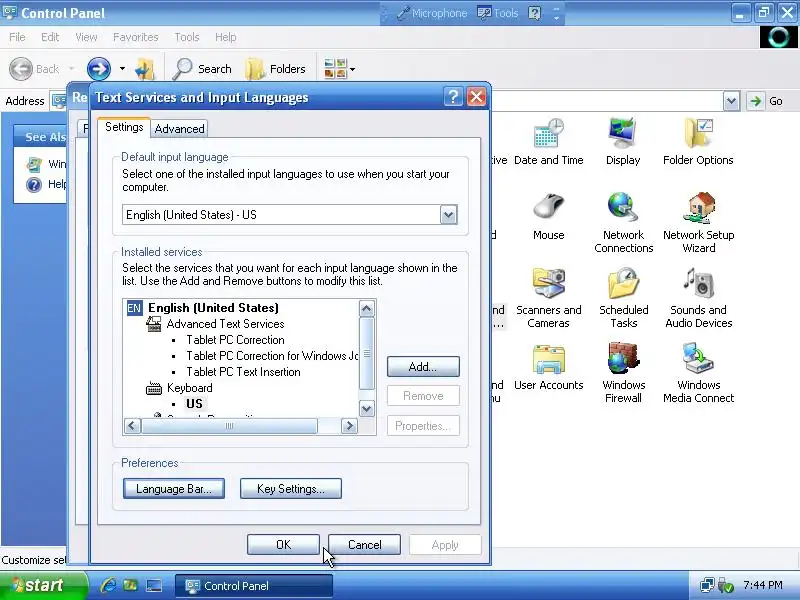Screen dimensions: 800x600
Task: Click the Advanced Text Services tree icon
Action: pyautogui.click(x=154, y=324)
